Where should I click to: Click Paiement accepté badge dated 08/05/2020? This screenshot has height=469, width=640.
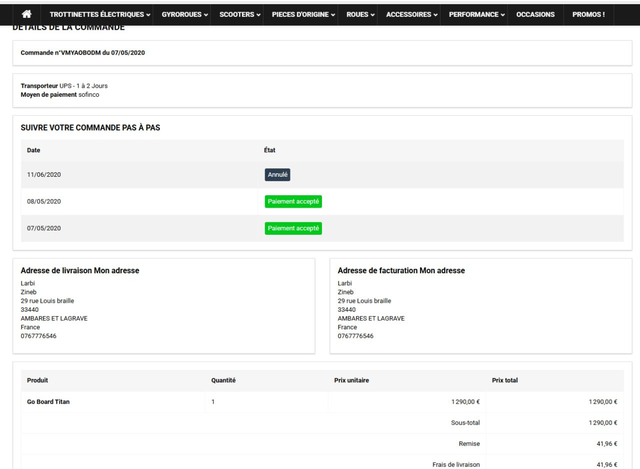point(293,202)
